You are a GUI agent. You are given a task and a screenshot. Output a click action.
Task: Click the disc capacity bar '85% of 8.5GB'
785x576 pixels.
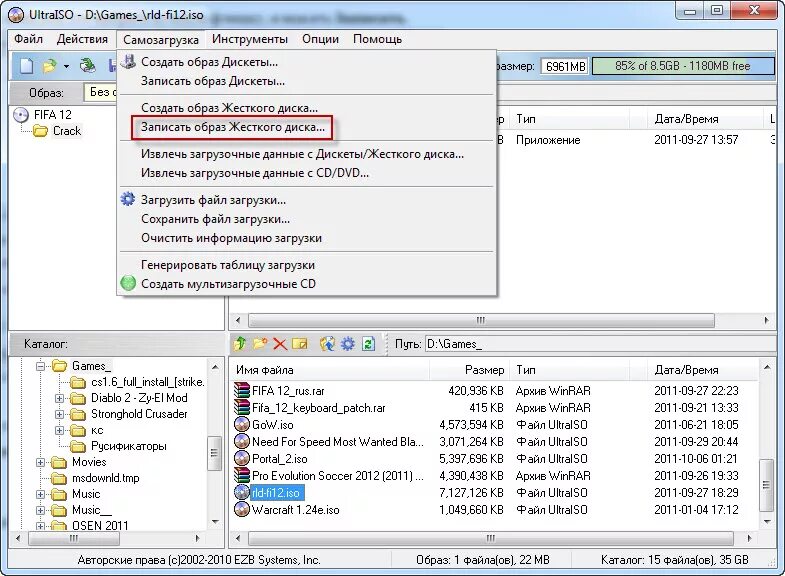pyautogui.click(x=683, y=66)
